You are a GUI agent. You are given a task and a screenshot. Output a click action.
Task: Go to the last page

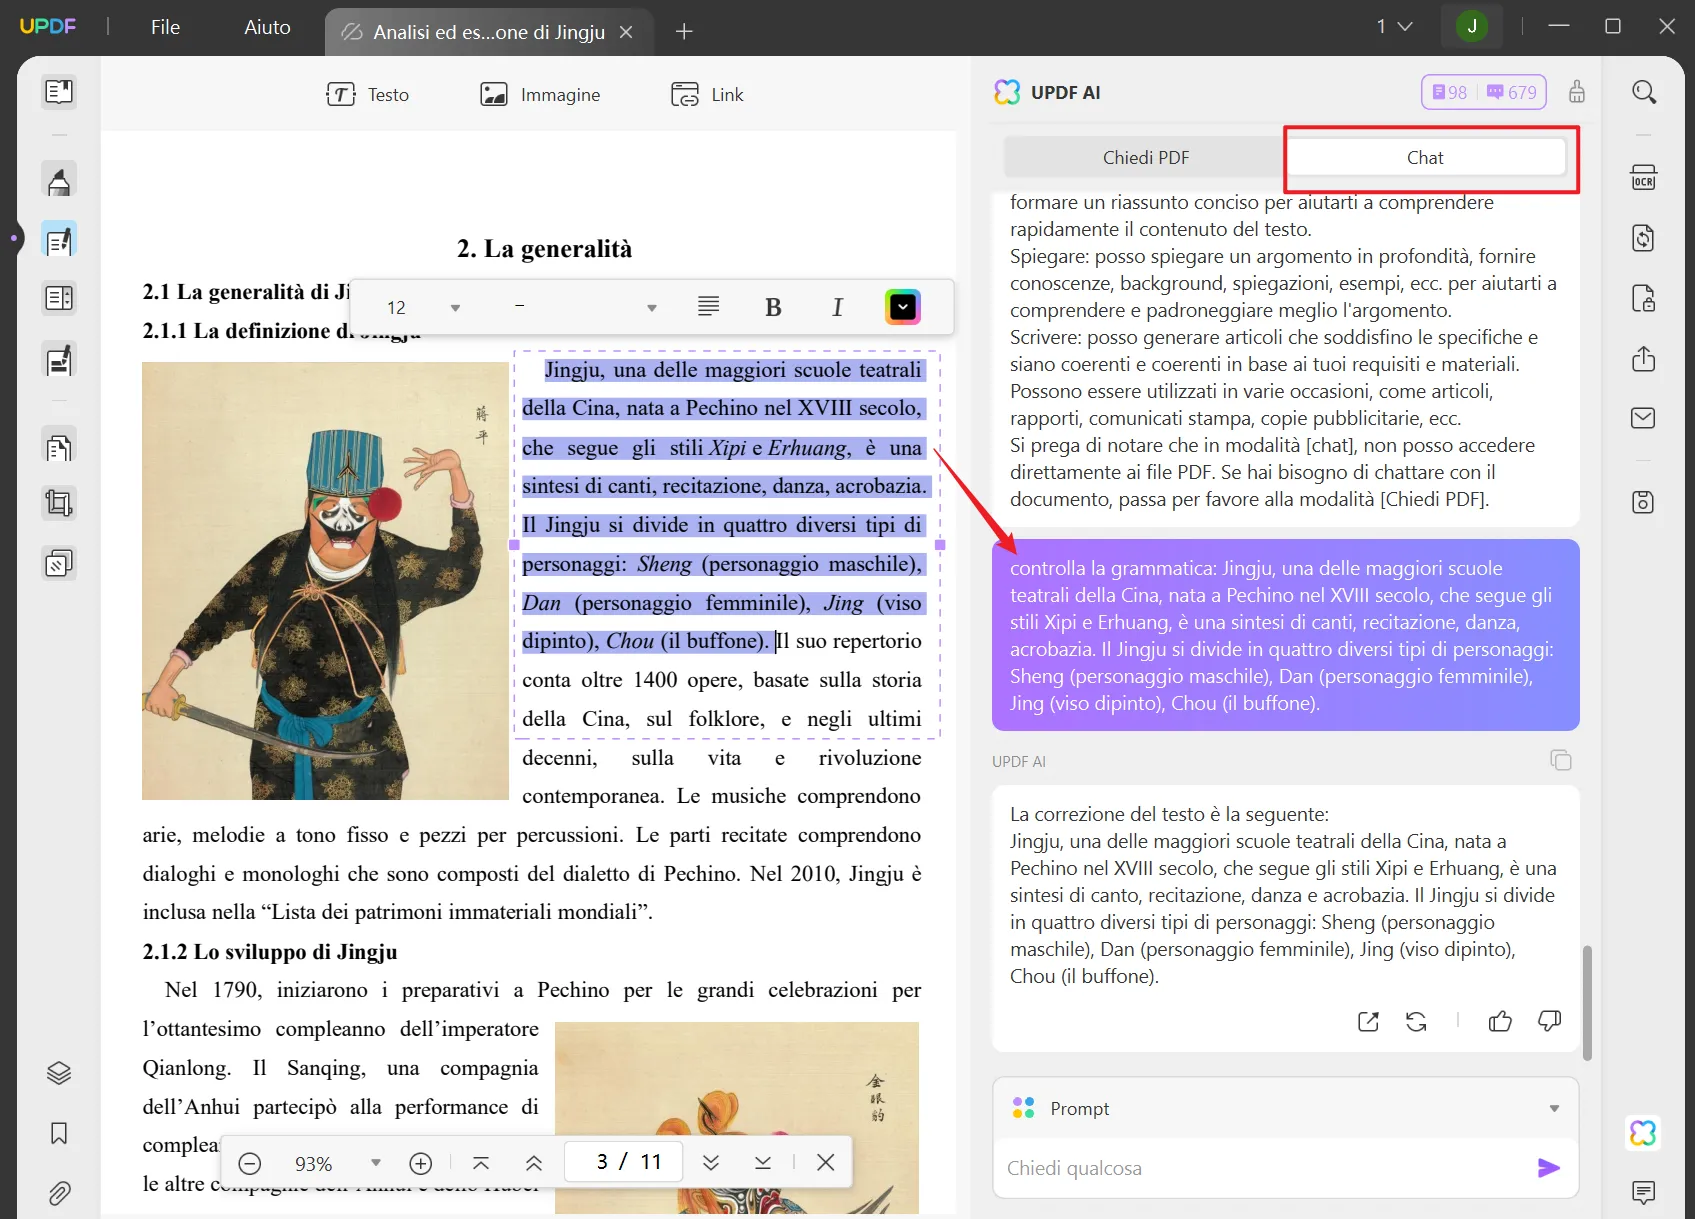click(x=763, y=1163)
